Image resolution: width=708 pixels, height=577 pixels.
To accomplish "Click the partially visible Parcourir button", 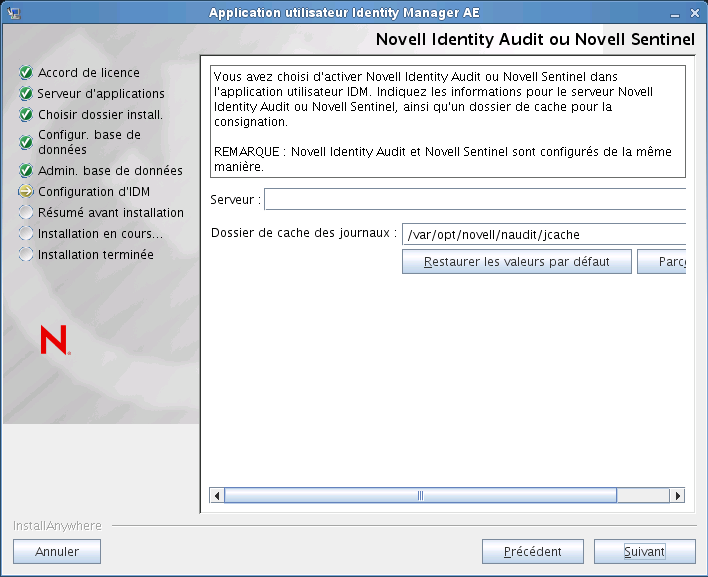I will pyautogui.click(x=661, y=261).
